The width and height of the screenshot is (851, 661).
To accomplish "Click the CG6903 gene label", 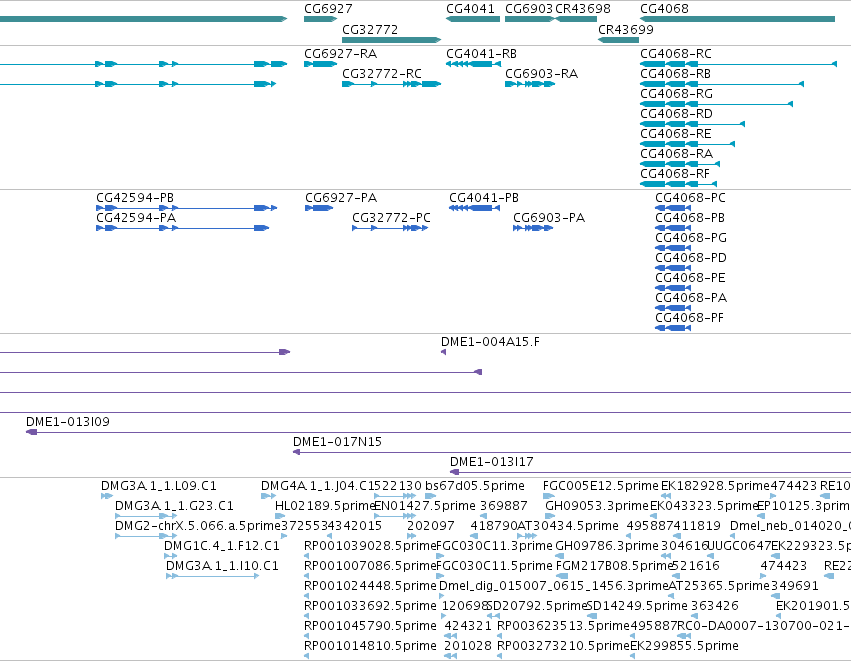I will [529, 9].
